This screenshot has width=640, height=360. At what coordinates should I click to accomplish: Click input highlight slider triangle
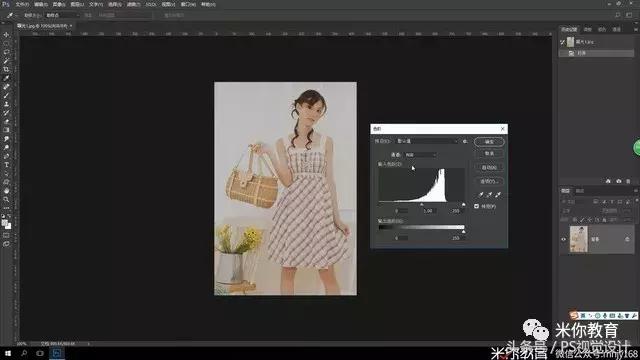463,204
